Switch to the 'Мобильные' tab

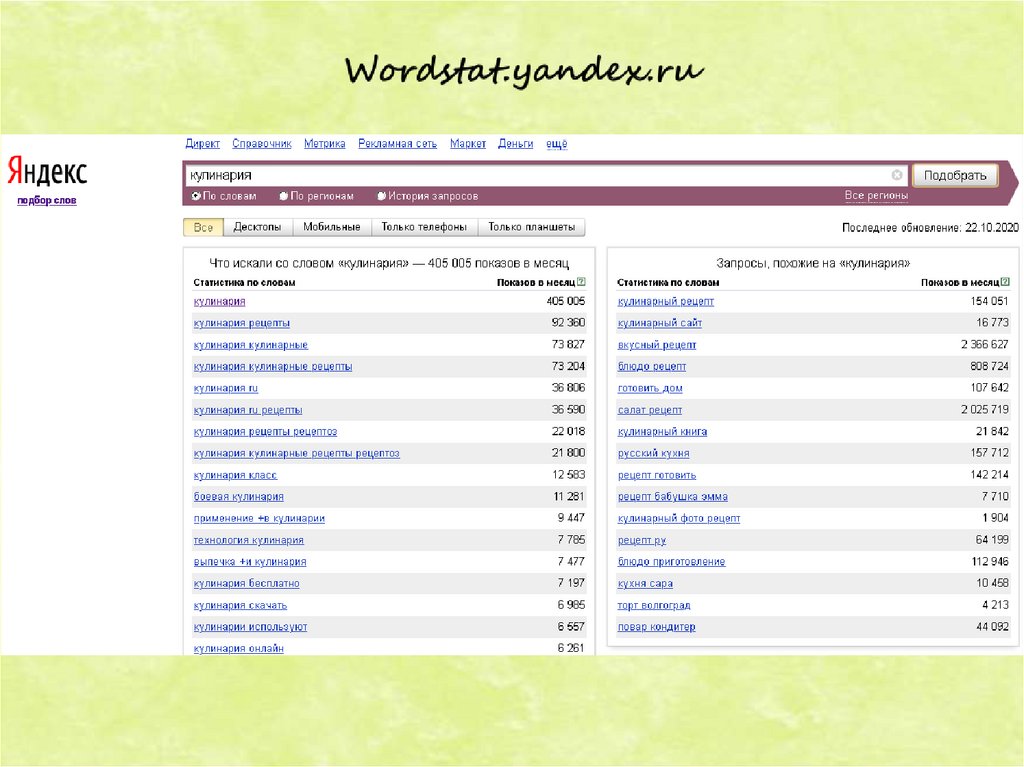click(x=331, y=227)
